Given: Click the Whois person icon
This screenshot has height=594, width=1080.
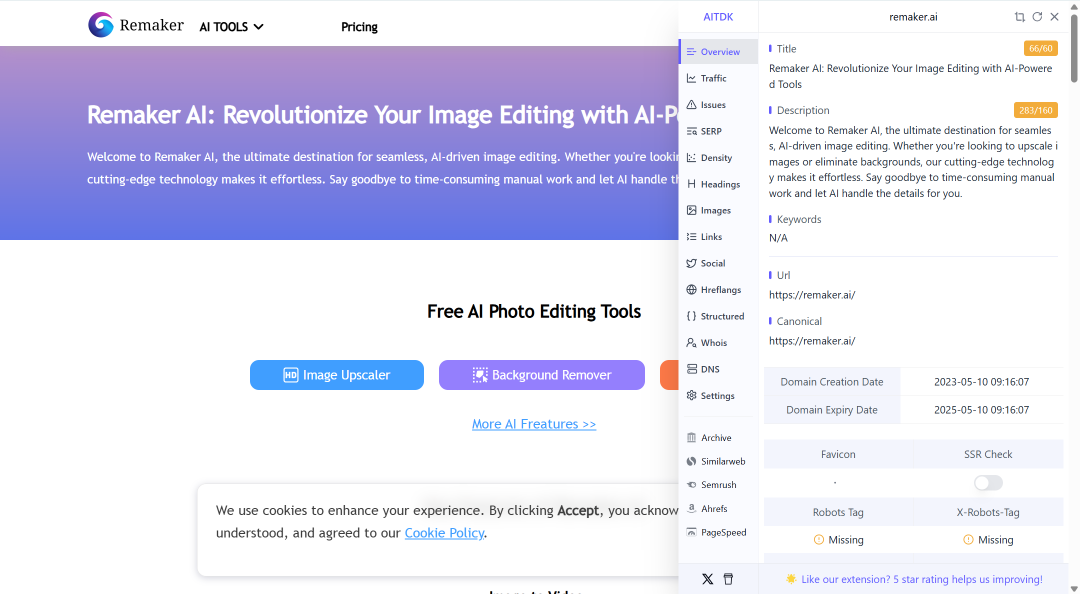Looking at the screenshot, I should click(x=692, y=342).
